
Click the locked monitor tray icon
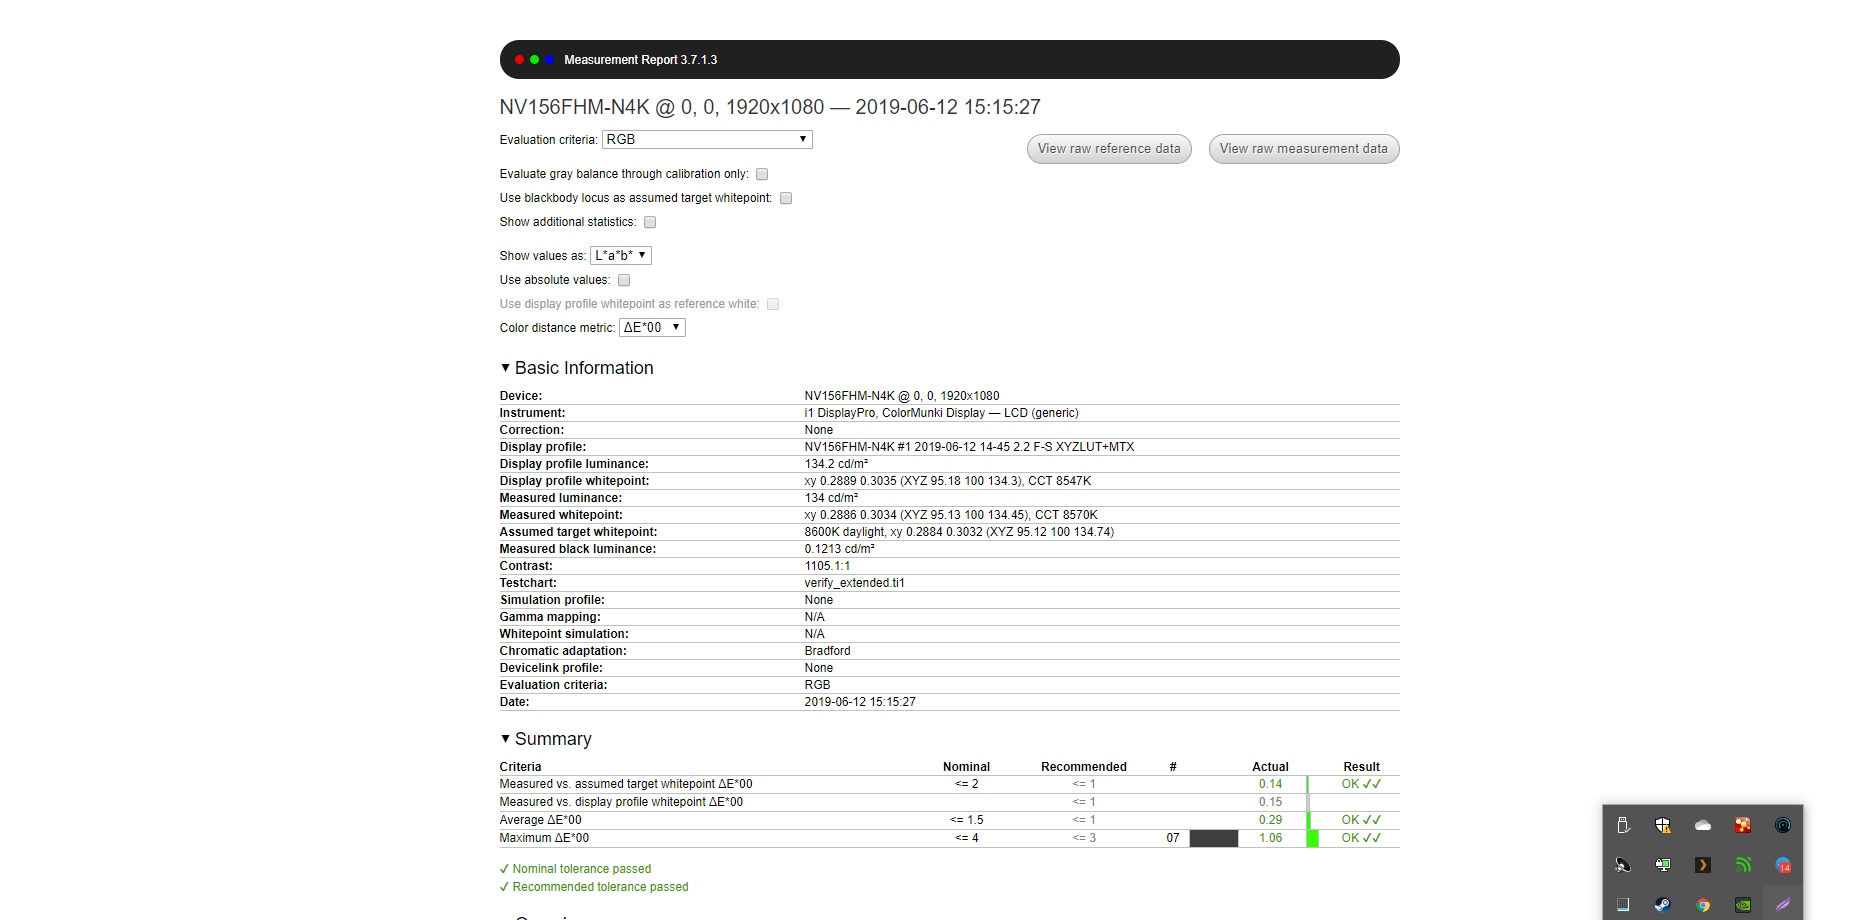tap(1663, 865)
